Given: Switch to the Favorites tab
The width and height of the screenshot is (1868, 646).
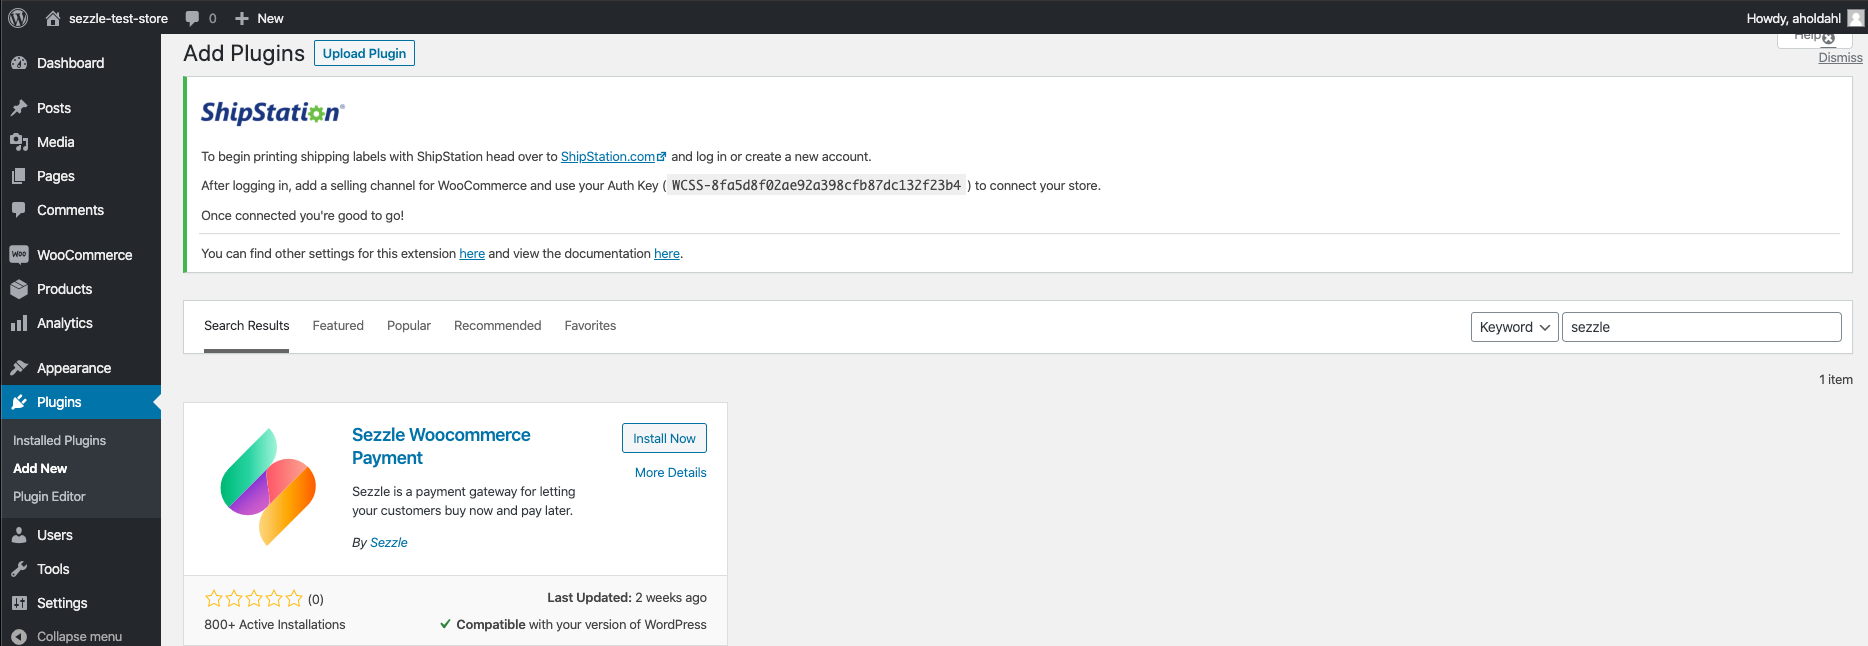Looking at the screenshot, I should click(590, 326).
